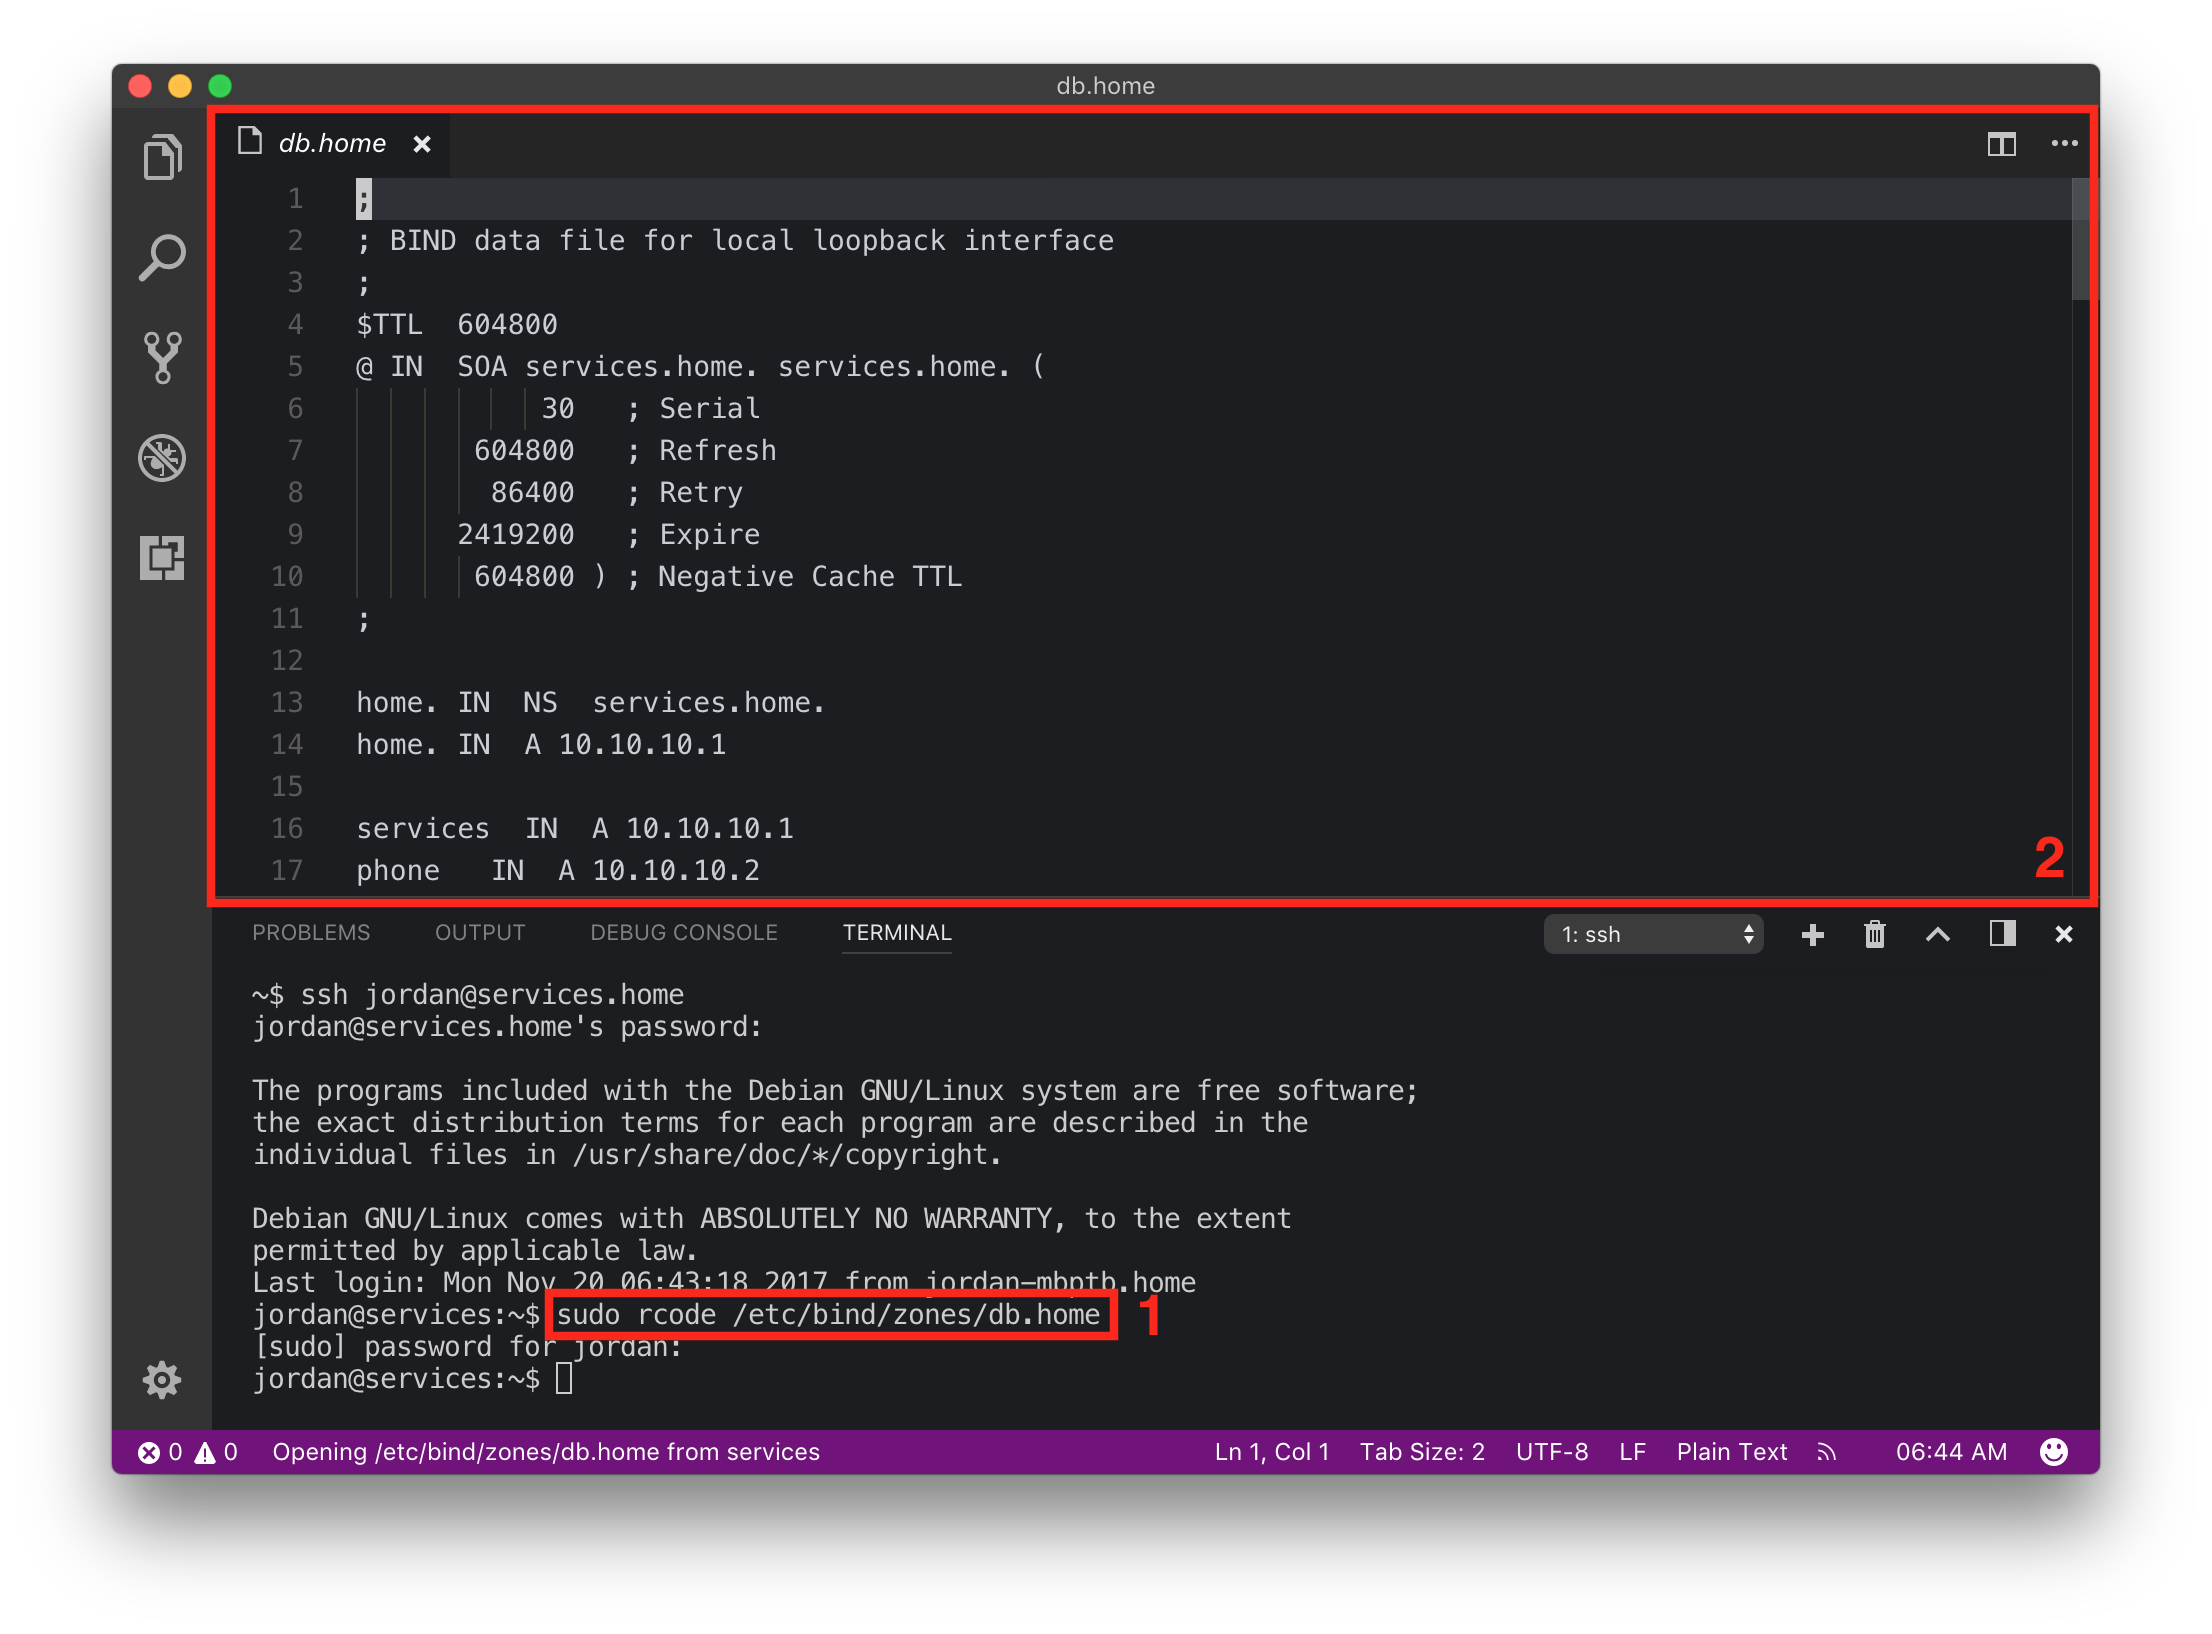
Task: Switch to the DEBUG CONSOLE tab
Action: point(683,932)
